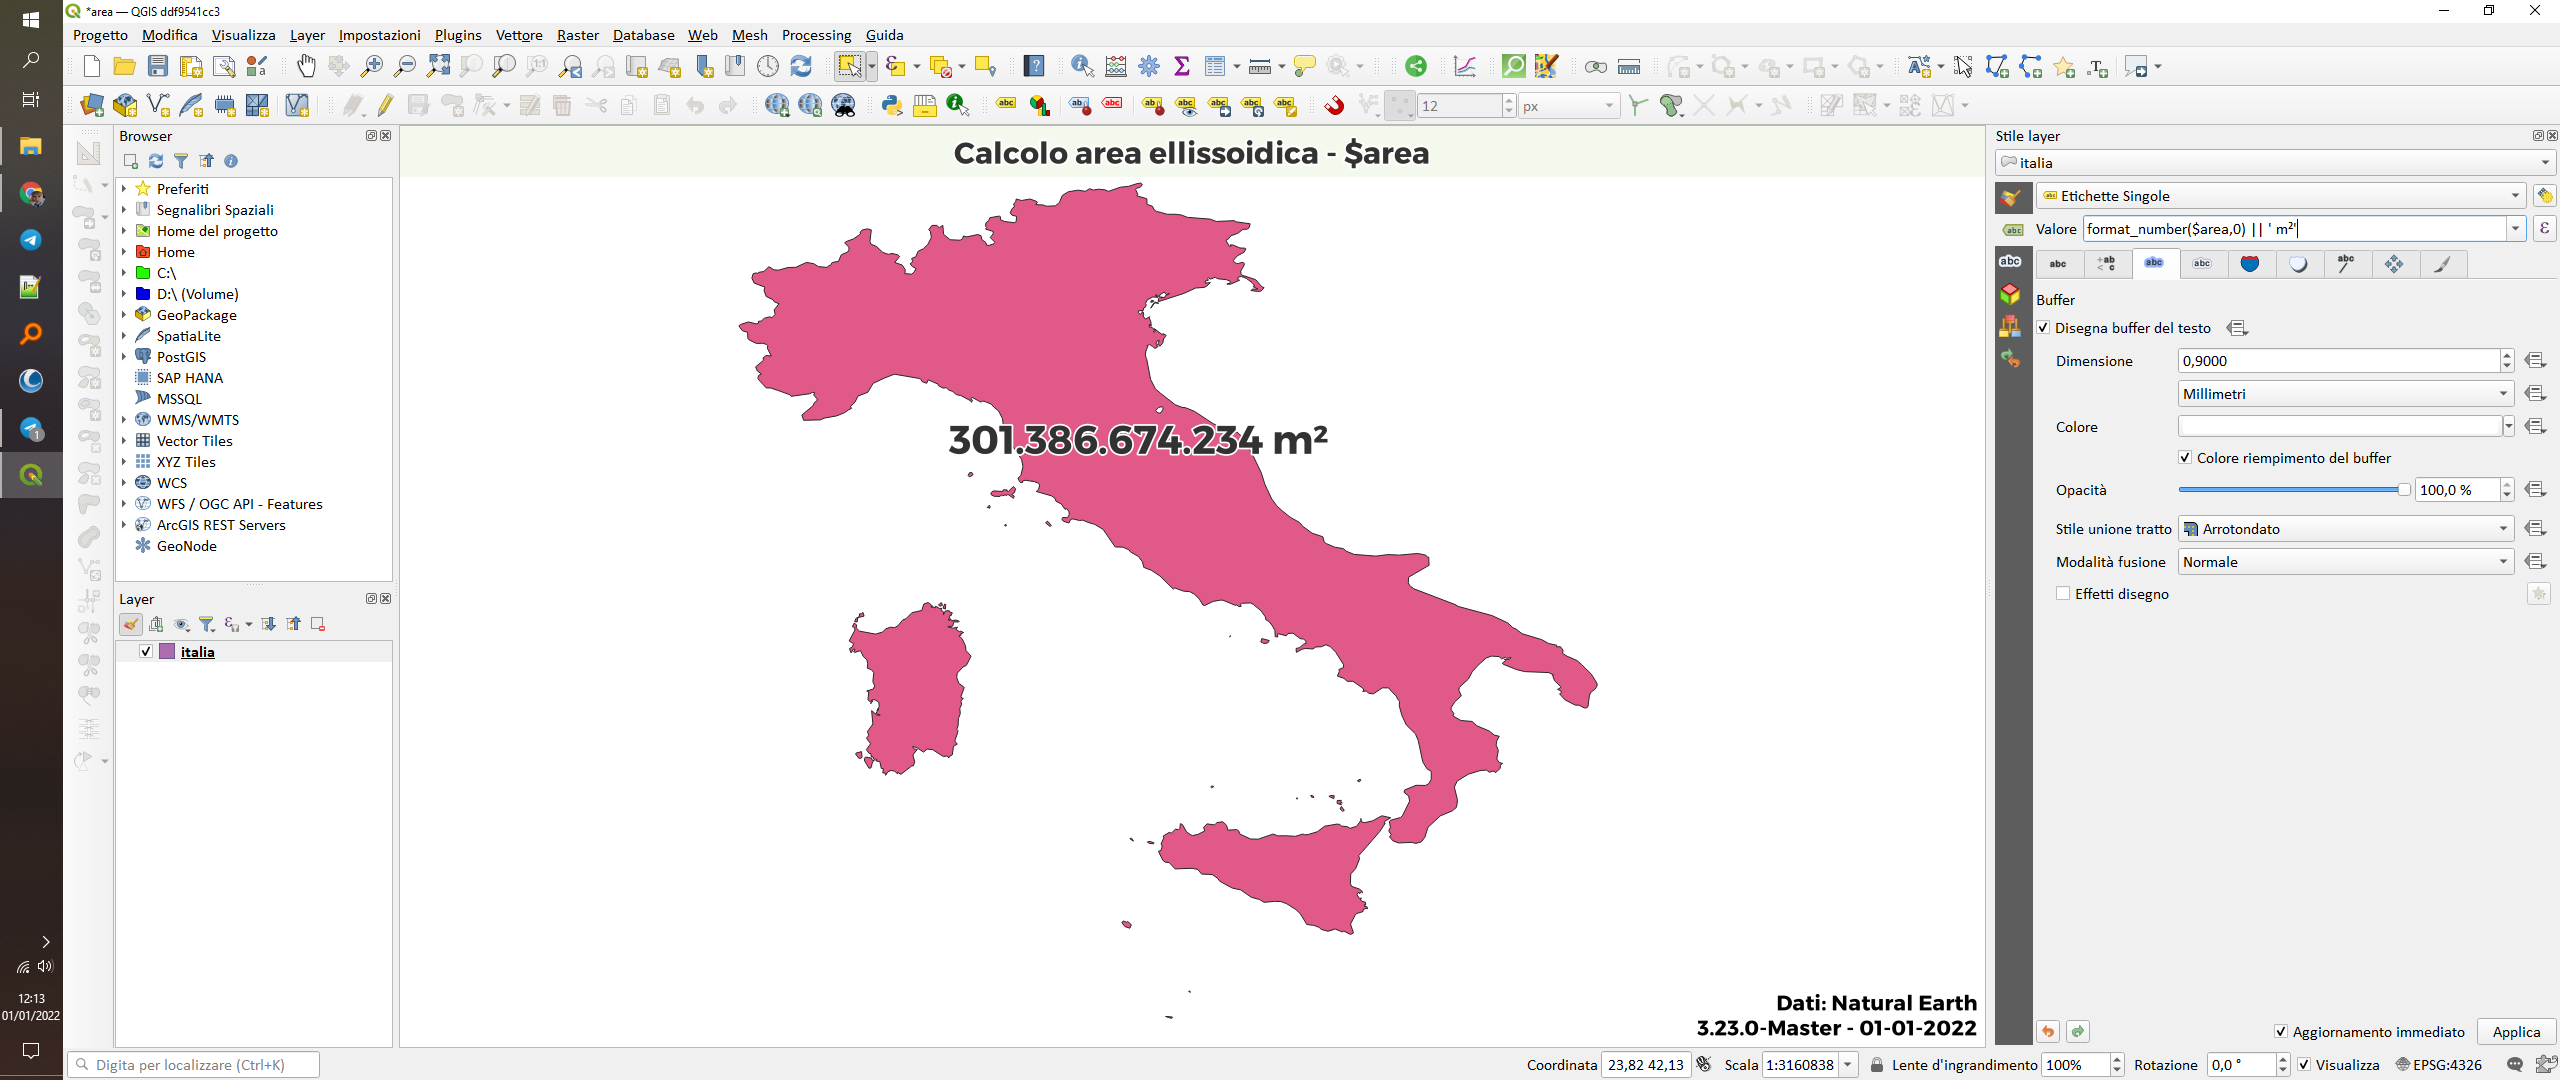Open the expression editor epsilon button

click(x=2544, y=229)
